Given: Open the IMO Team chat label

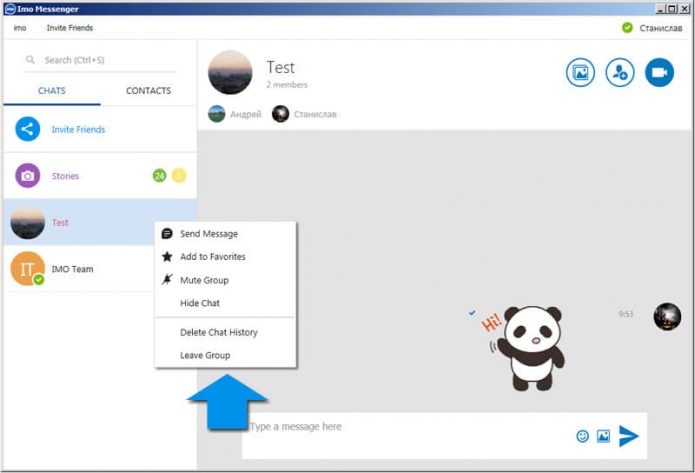Looking at the screenshot, I should 72,269.
